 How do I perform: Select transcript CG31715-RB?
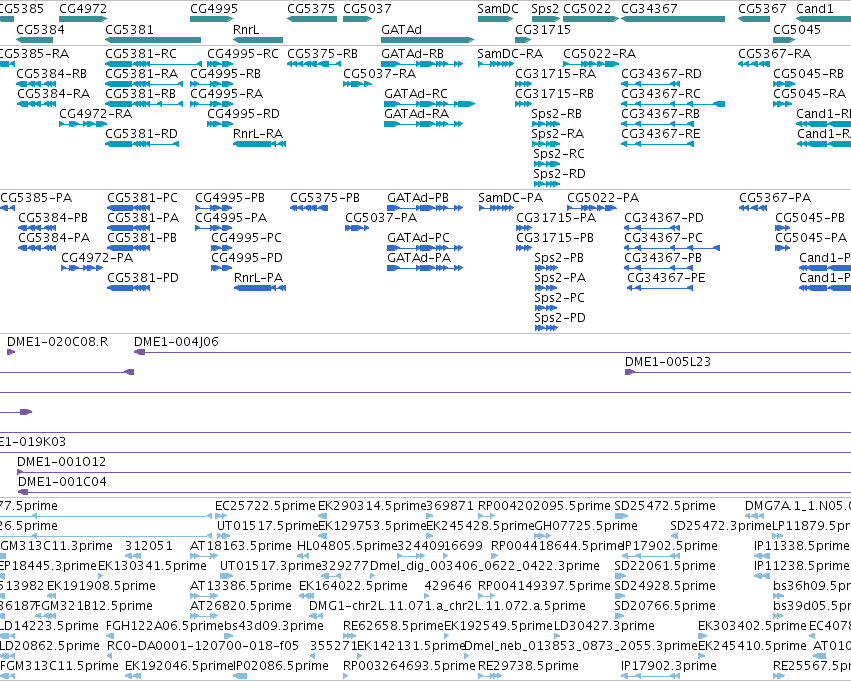554,93
